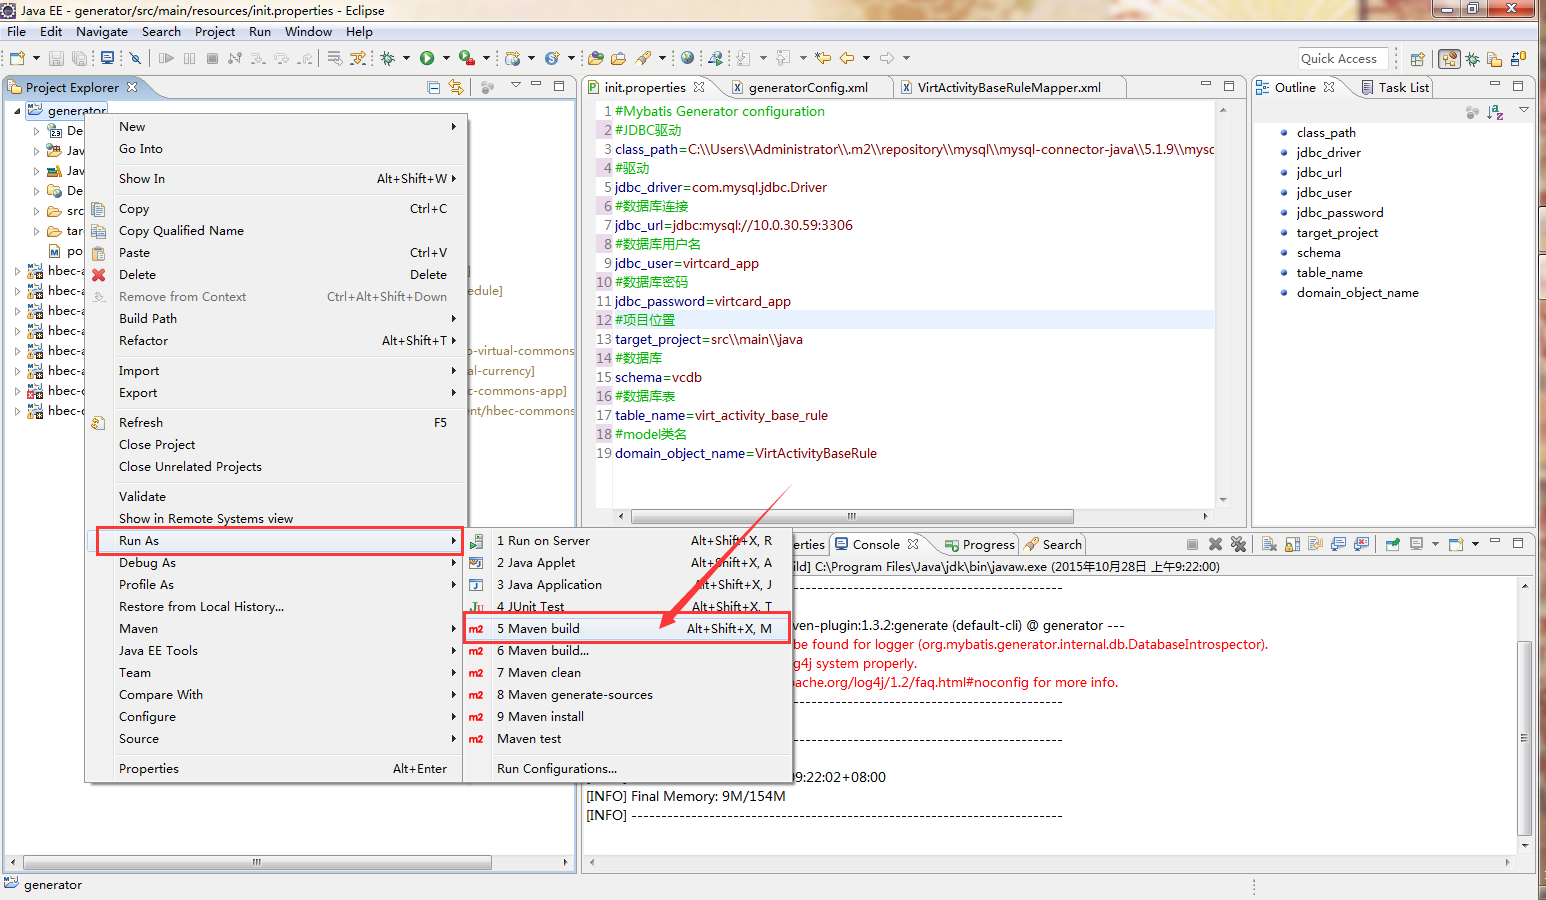1546x900 pixels.
Task: Click Run Configurations... entry
Action: (628, 769)
